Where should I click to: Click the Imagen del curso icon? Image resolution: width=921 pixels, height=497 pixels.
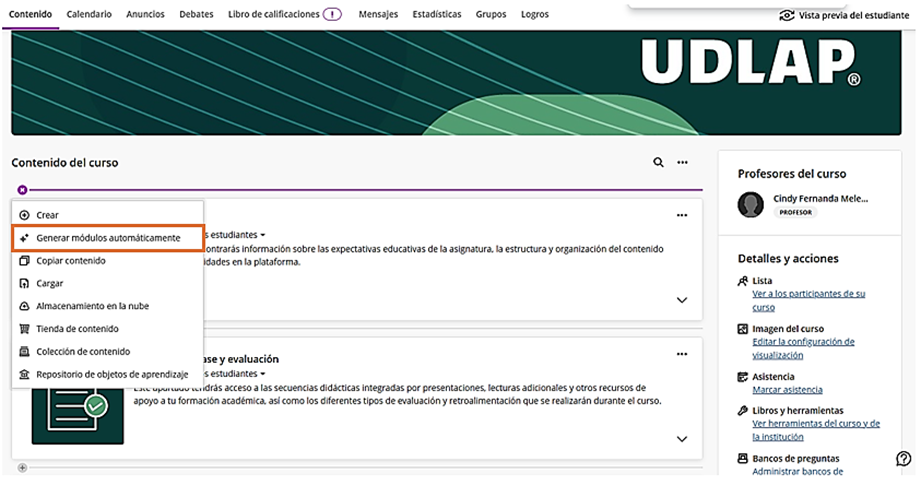[743, 329]
